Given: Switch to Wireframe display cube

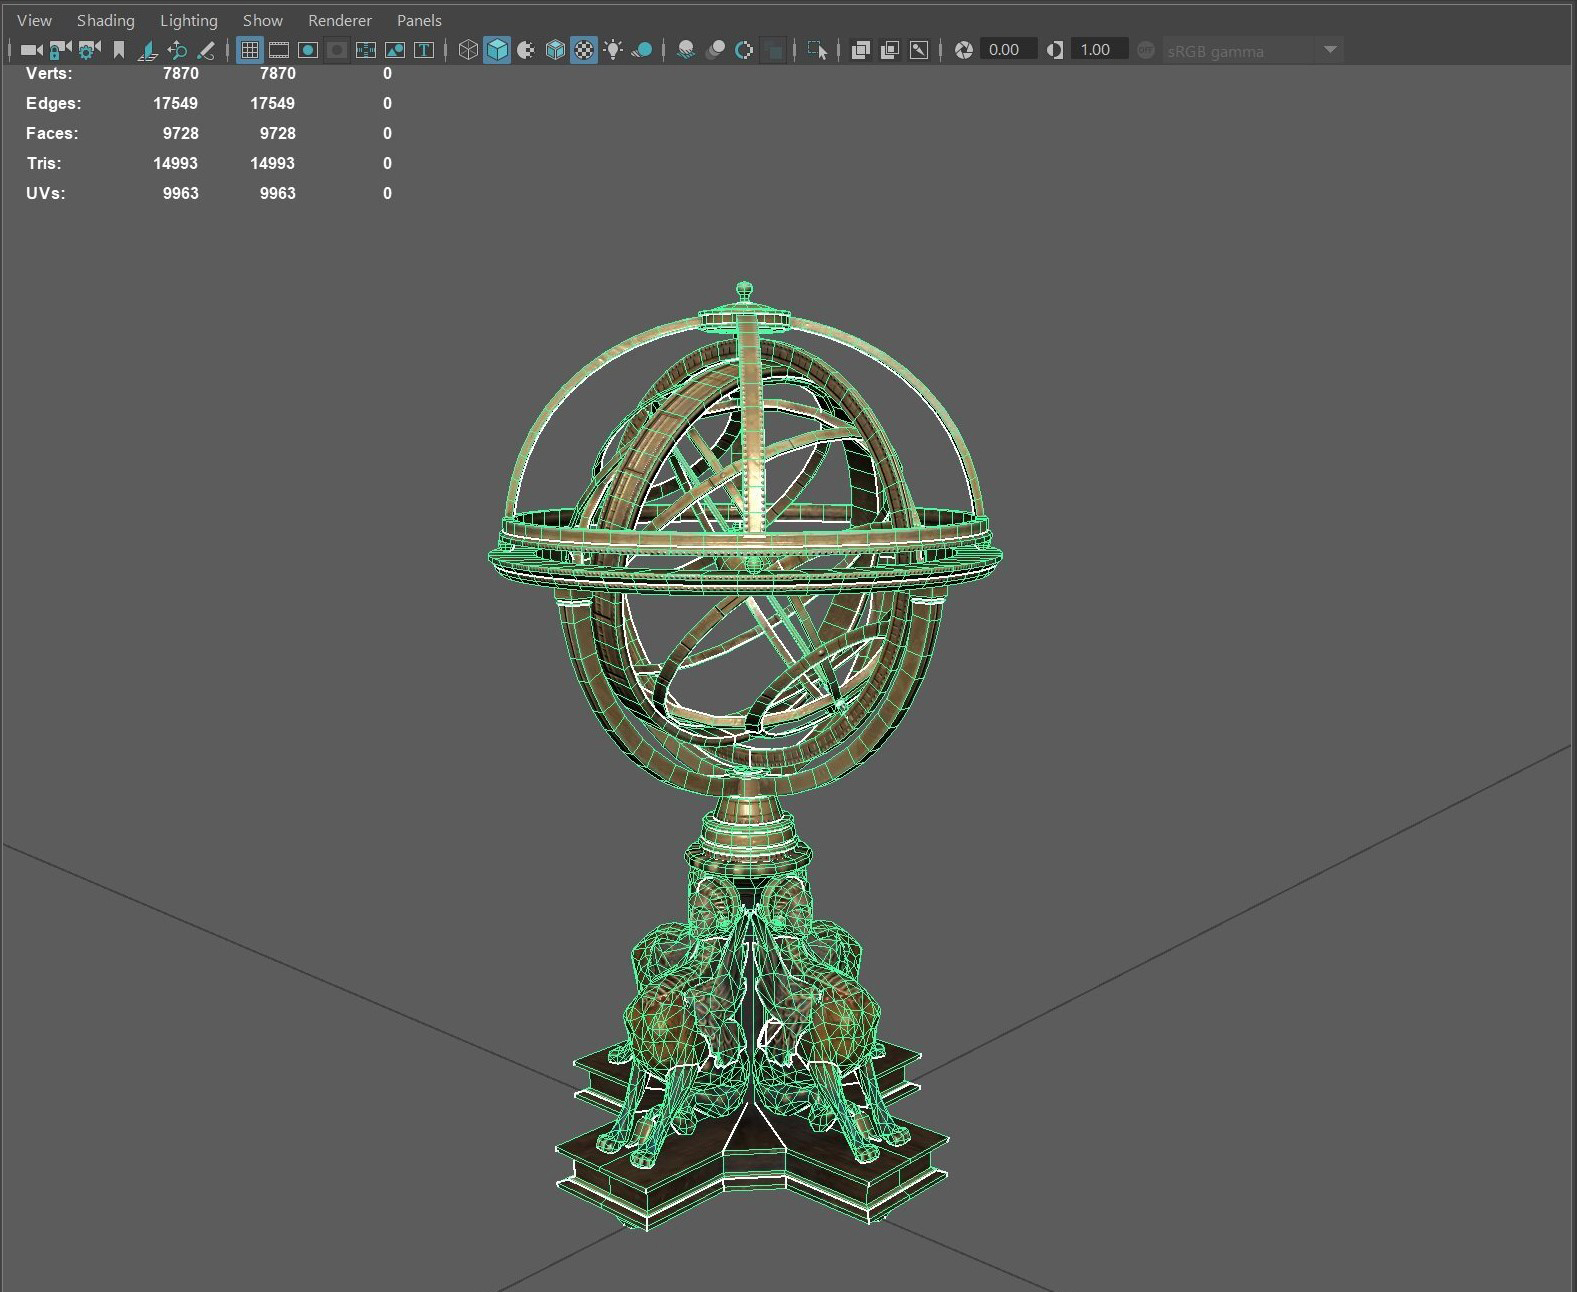Looking at the screenshot, I should (468, 50).
